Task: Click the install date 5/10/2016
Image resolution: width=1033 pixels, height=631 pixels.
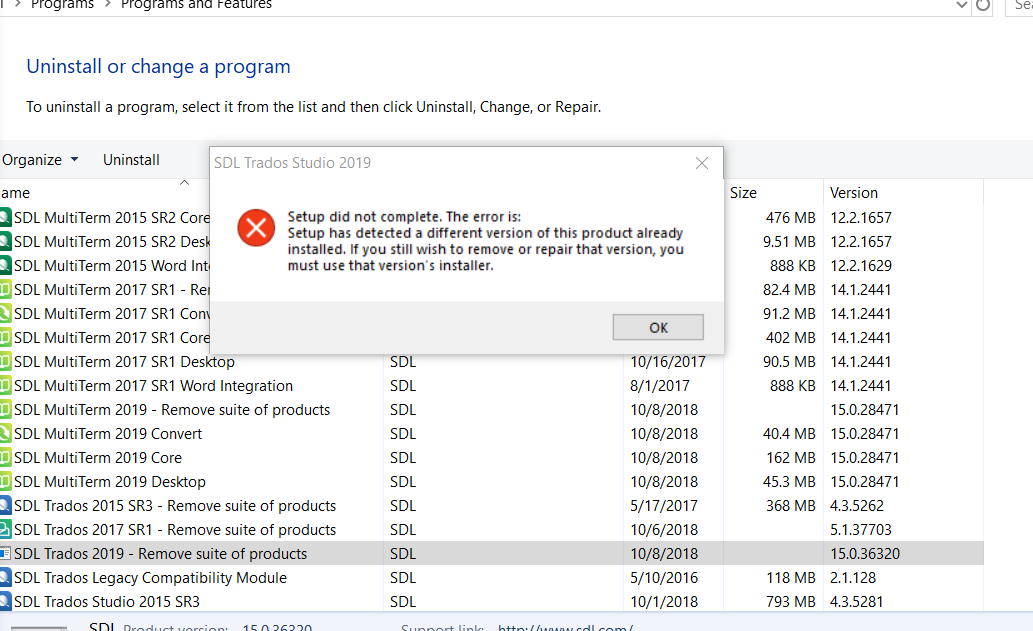Action: pyautogui.click(x=663, y=578)
